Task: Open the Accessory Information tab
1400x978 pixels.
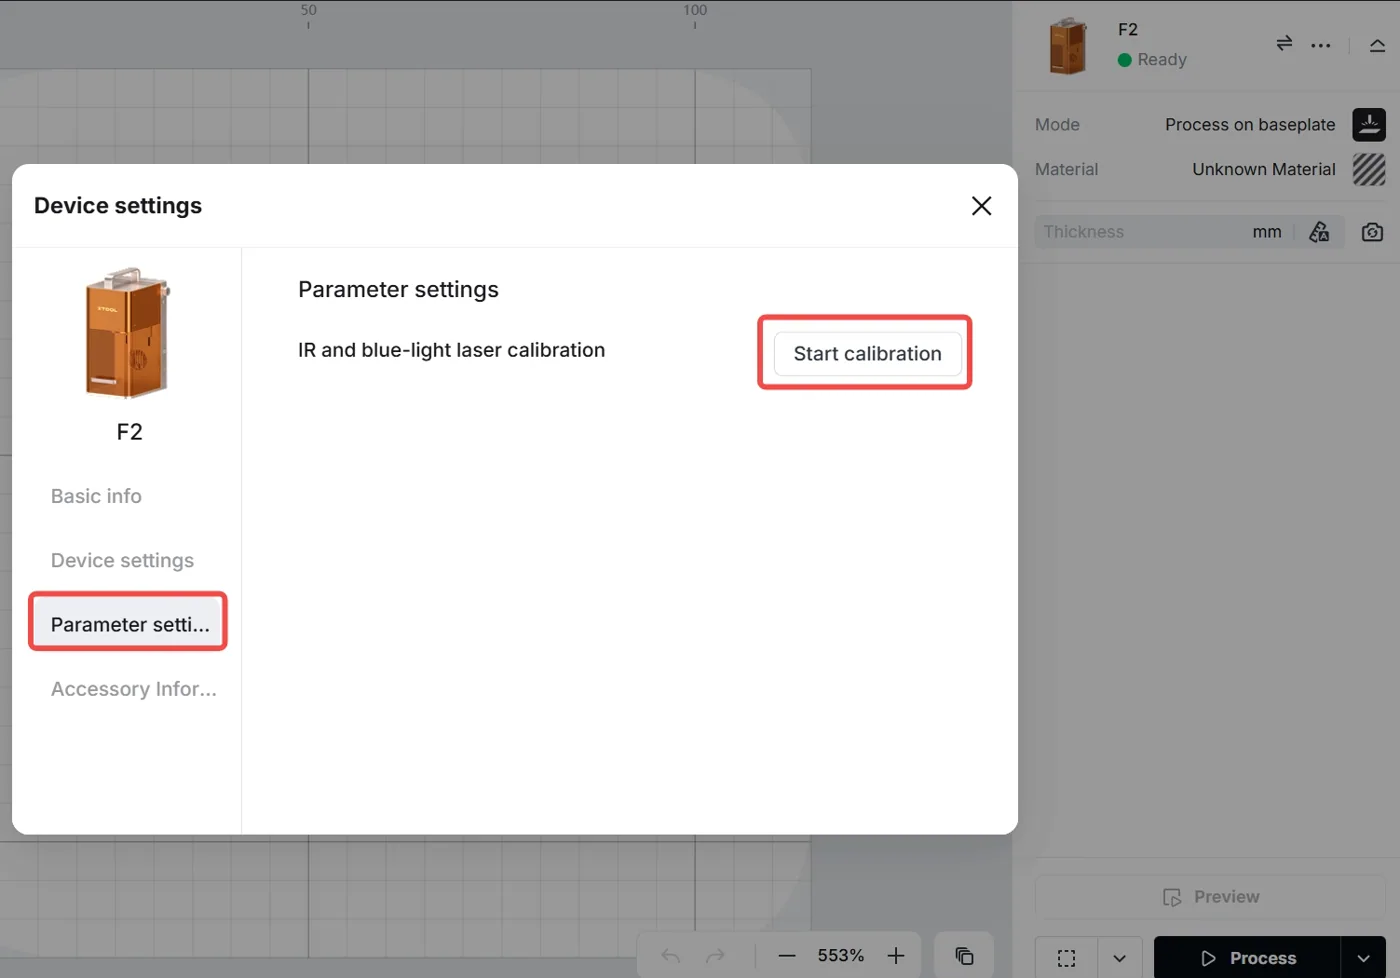Action: (133, 689)
